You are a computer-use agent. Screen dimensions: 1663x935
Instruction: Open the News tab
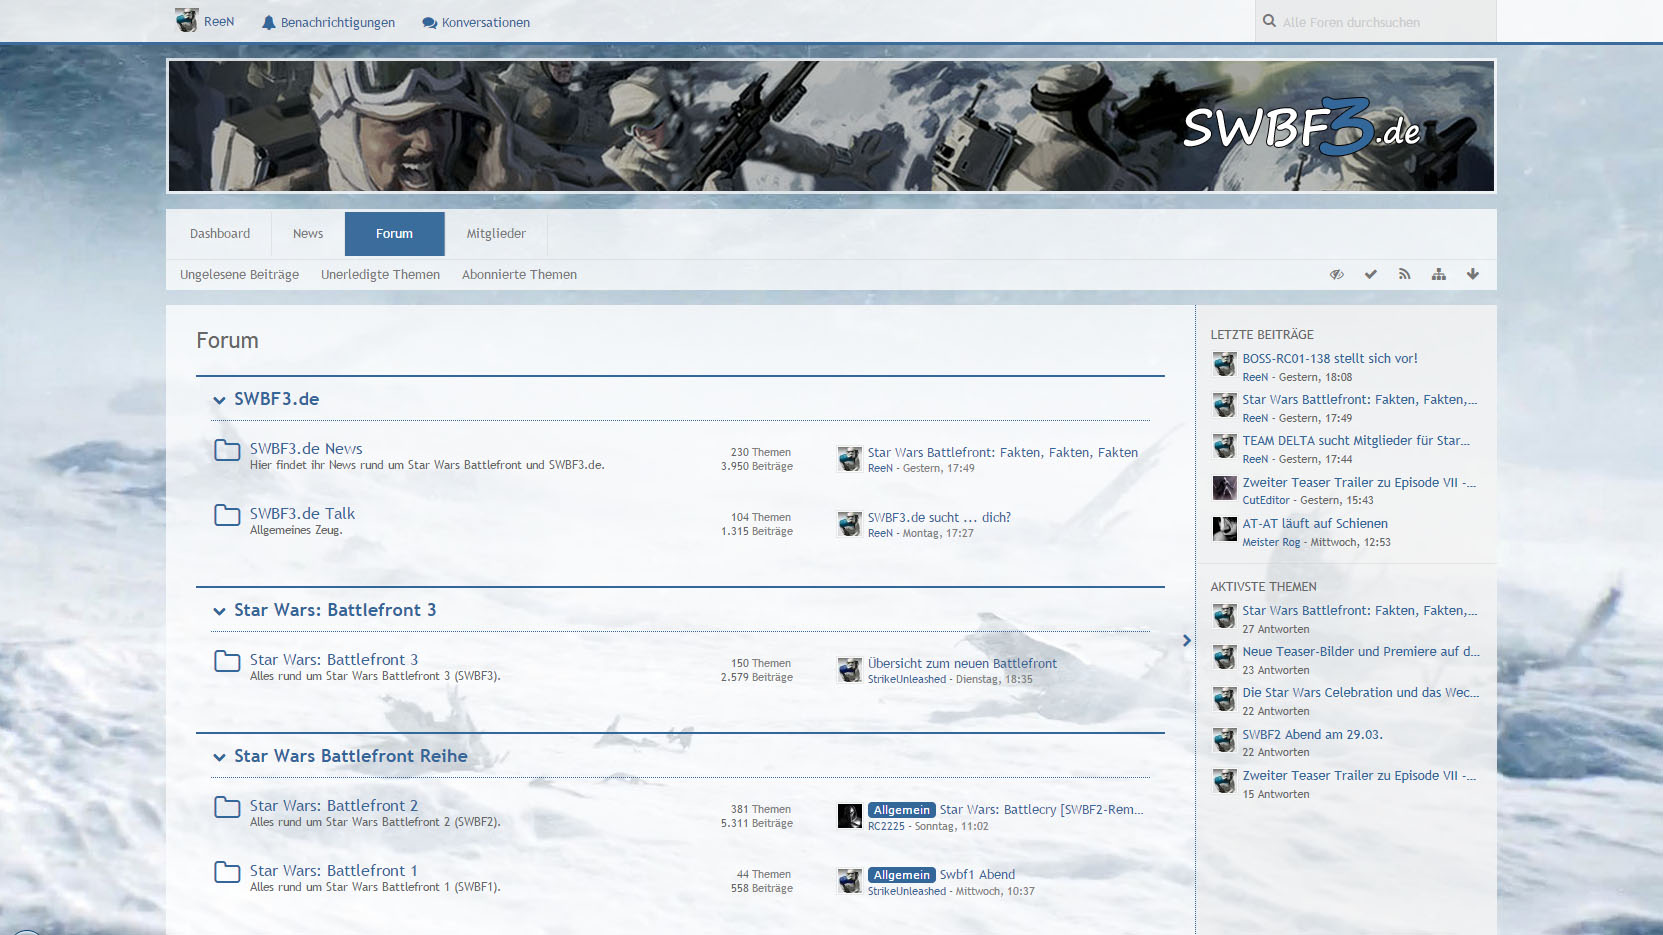coord(308,234)
